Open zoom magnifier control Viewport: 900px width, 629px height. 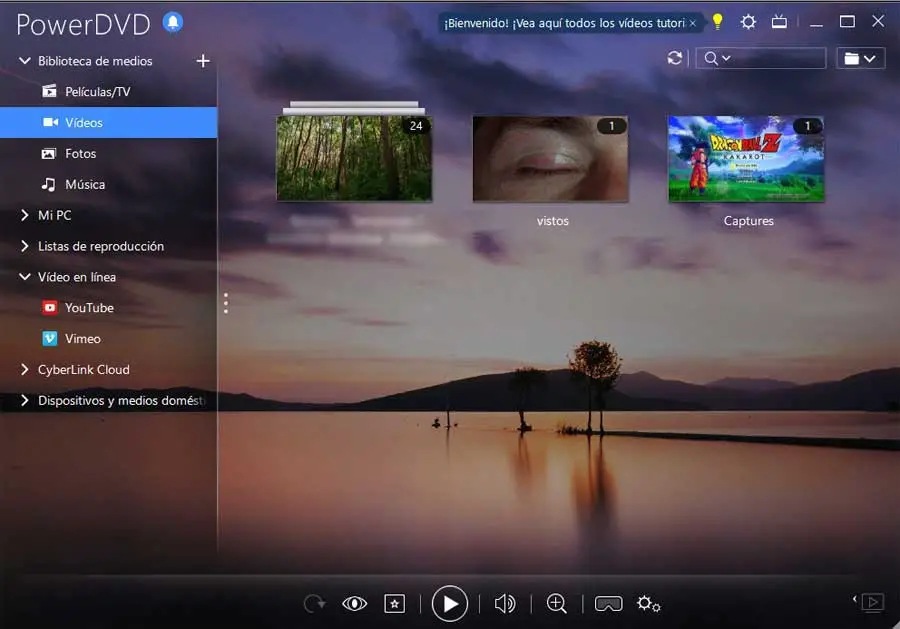(x=557, y=603)
